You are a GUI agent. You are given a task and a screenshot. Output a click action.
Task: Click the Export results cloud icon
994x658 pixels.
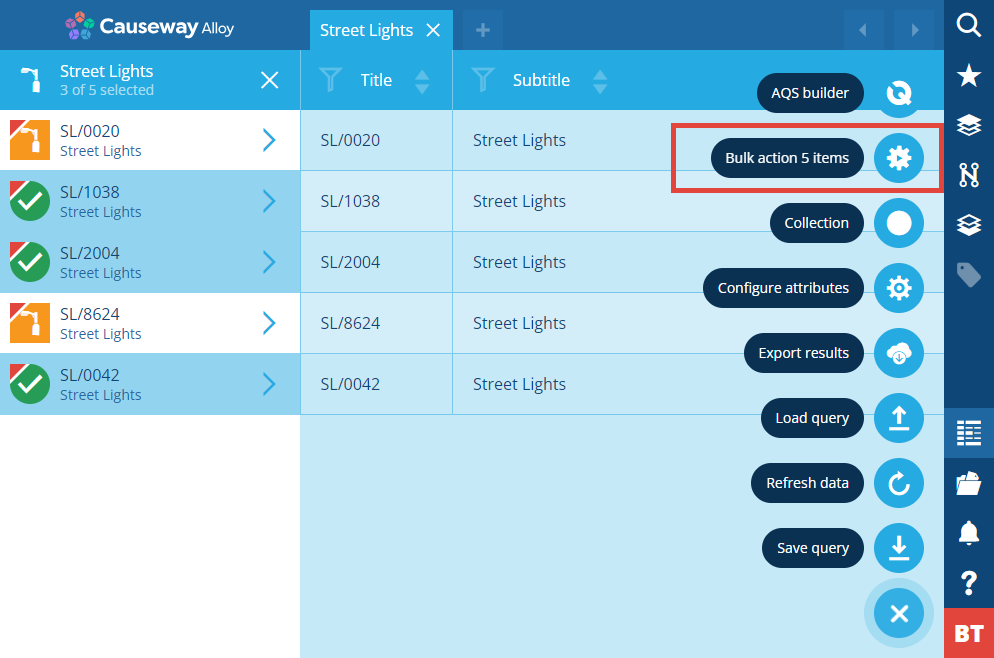[x=898, y=353]
